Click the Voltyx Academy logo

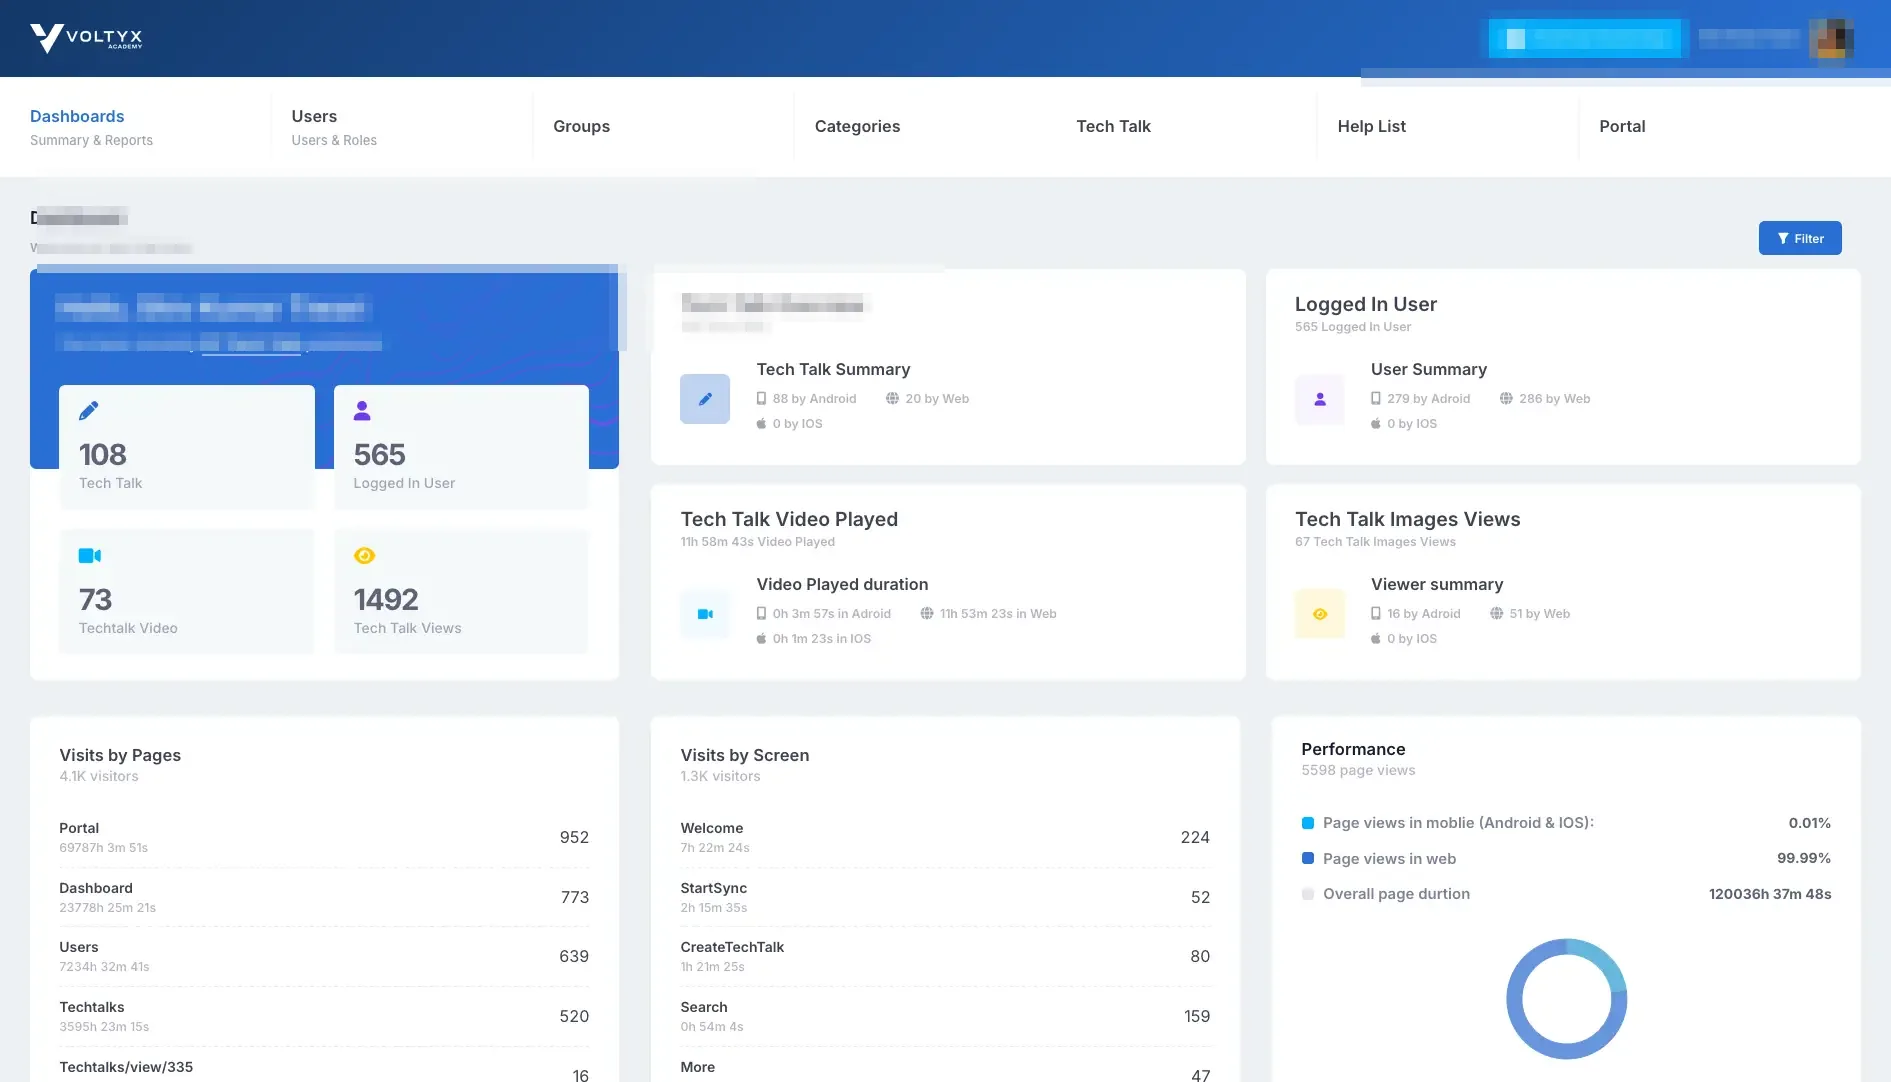(87, 38)
